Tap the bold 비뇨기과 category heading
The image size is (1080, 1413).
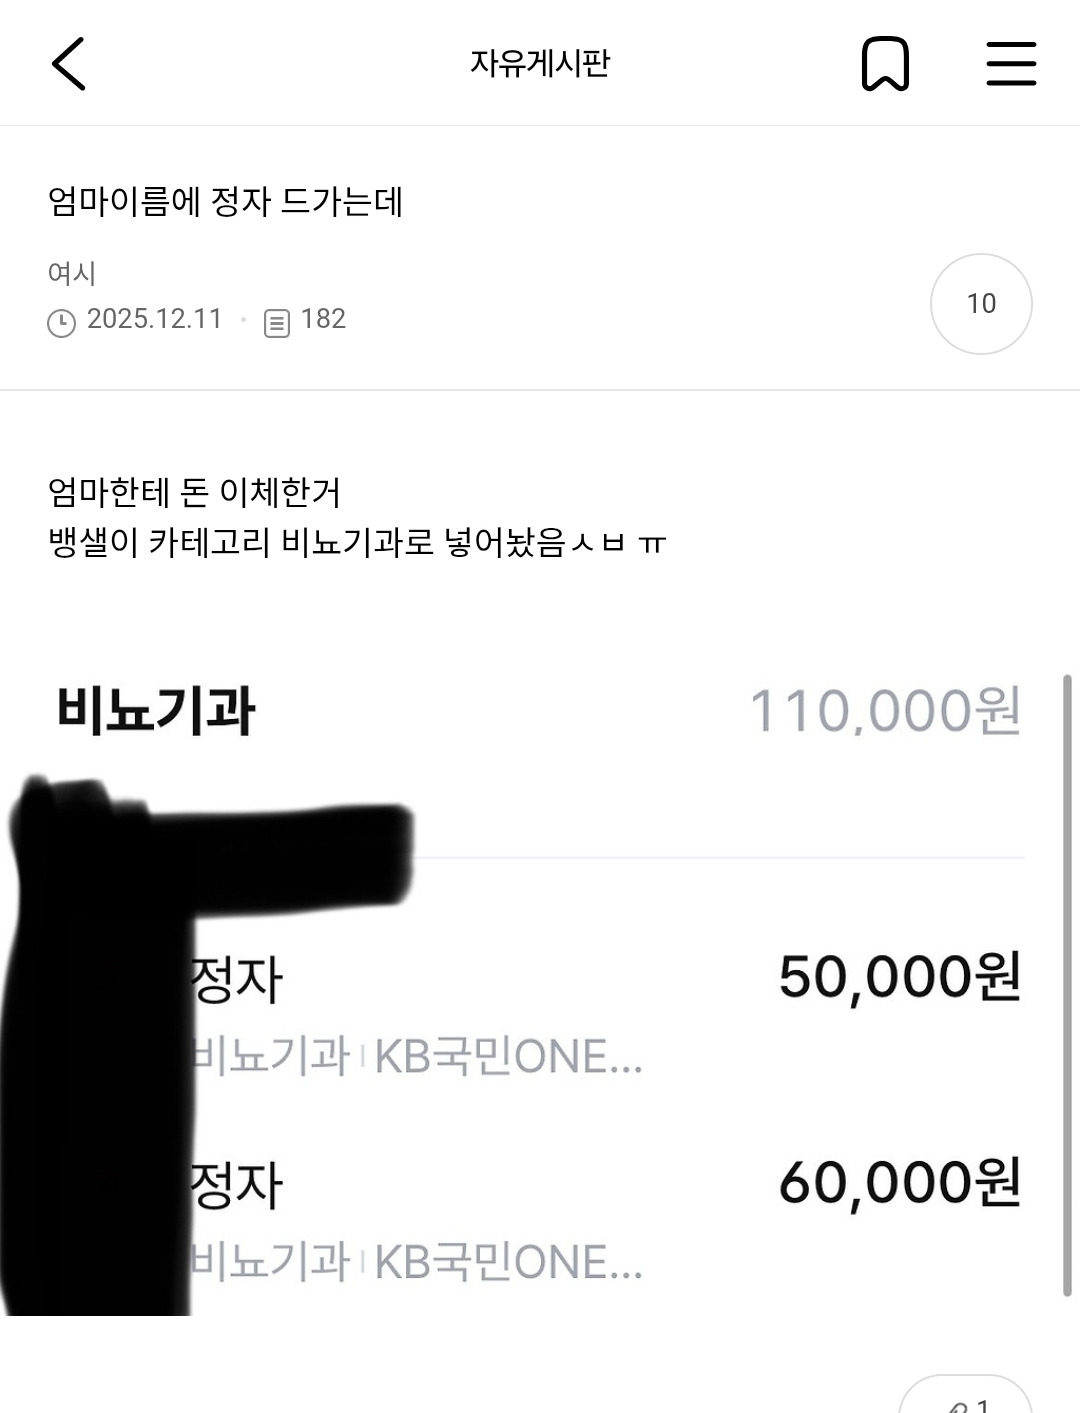[156, 711]
